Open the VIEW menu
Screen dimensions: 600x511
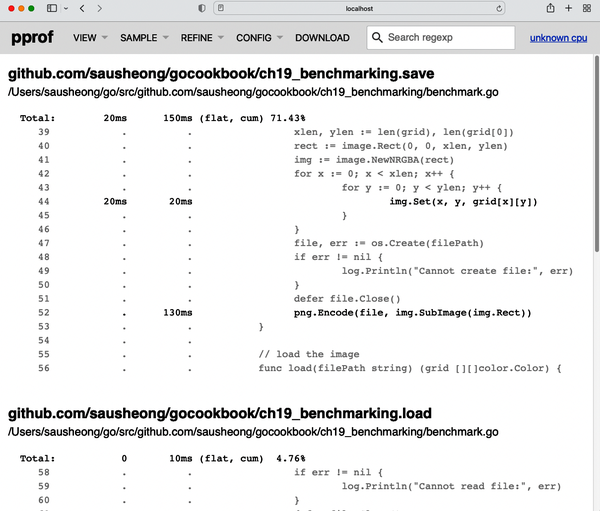(85, 38)
